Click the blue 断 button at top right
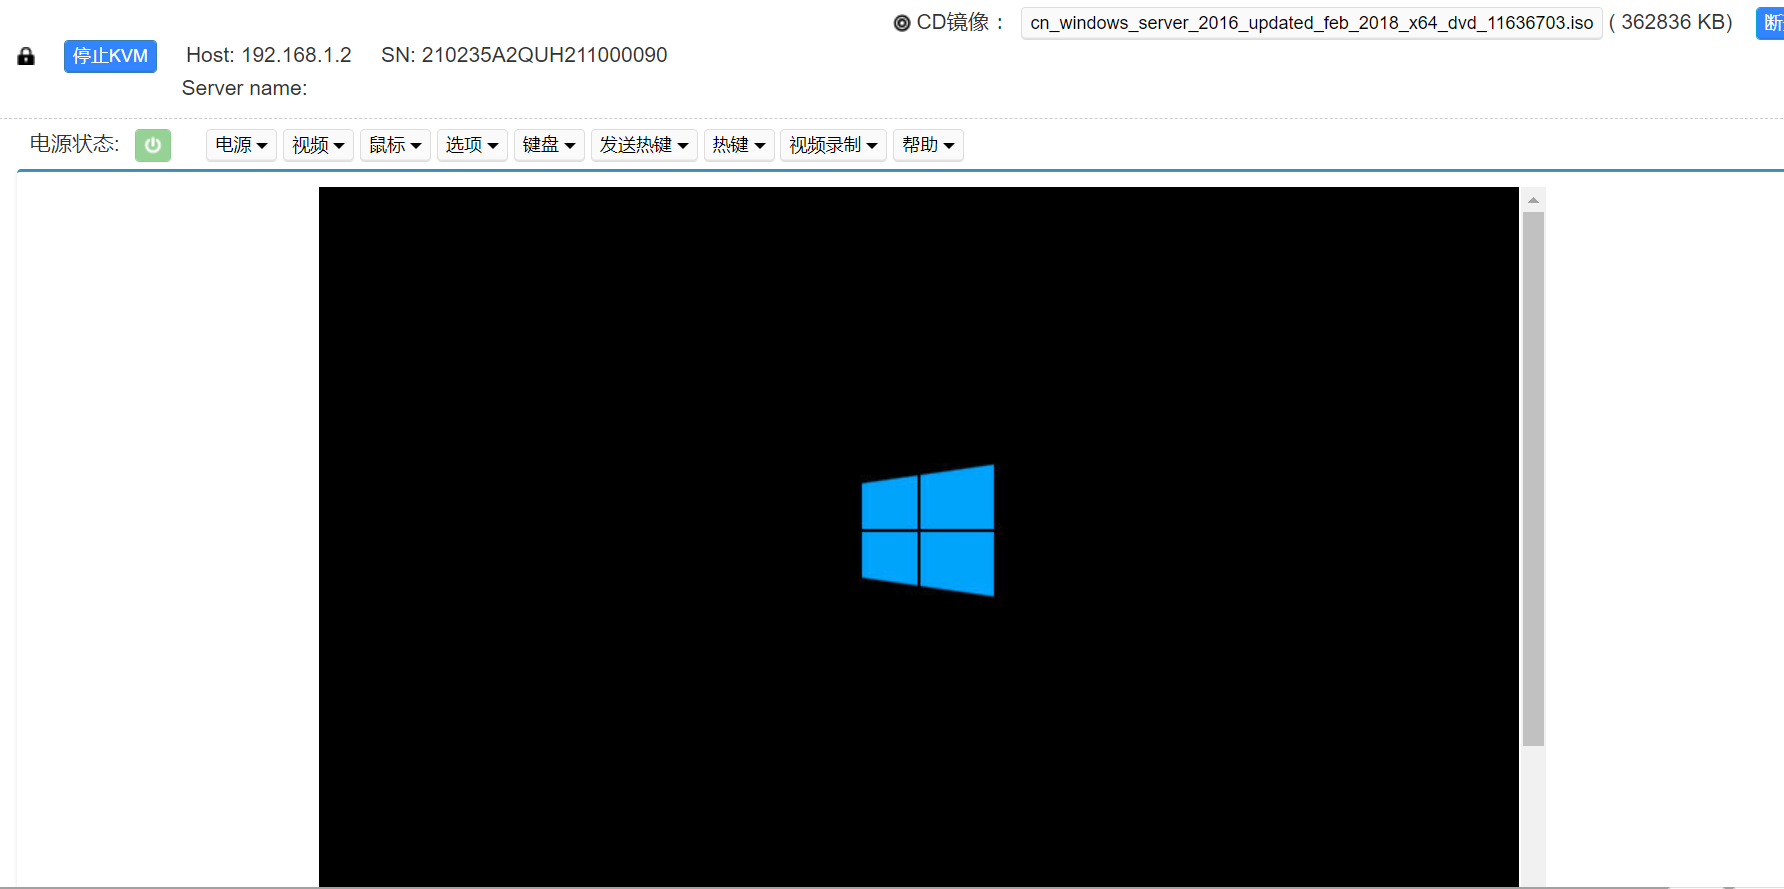This screenshot has height=889, width=1784. (x=1771, y=23)
